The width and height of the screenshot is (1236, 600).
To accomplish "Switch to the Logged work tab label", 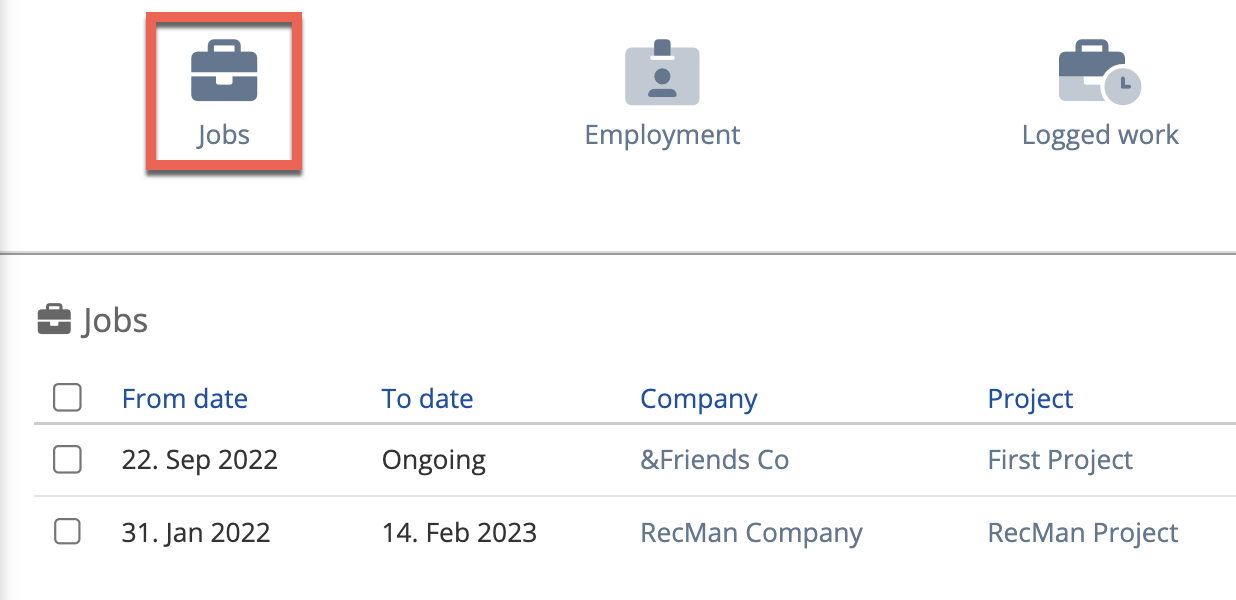I will pyautogui.click(x=1100, y=135).
